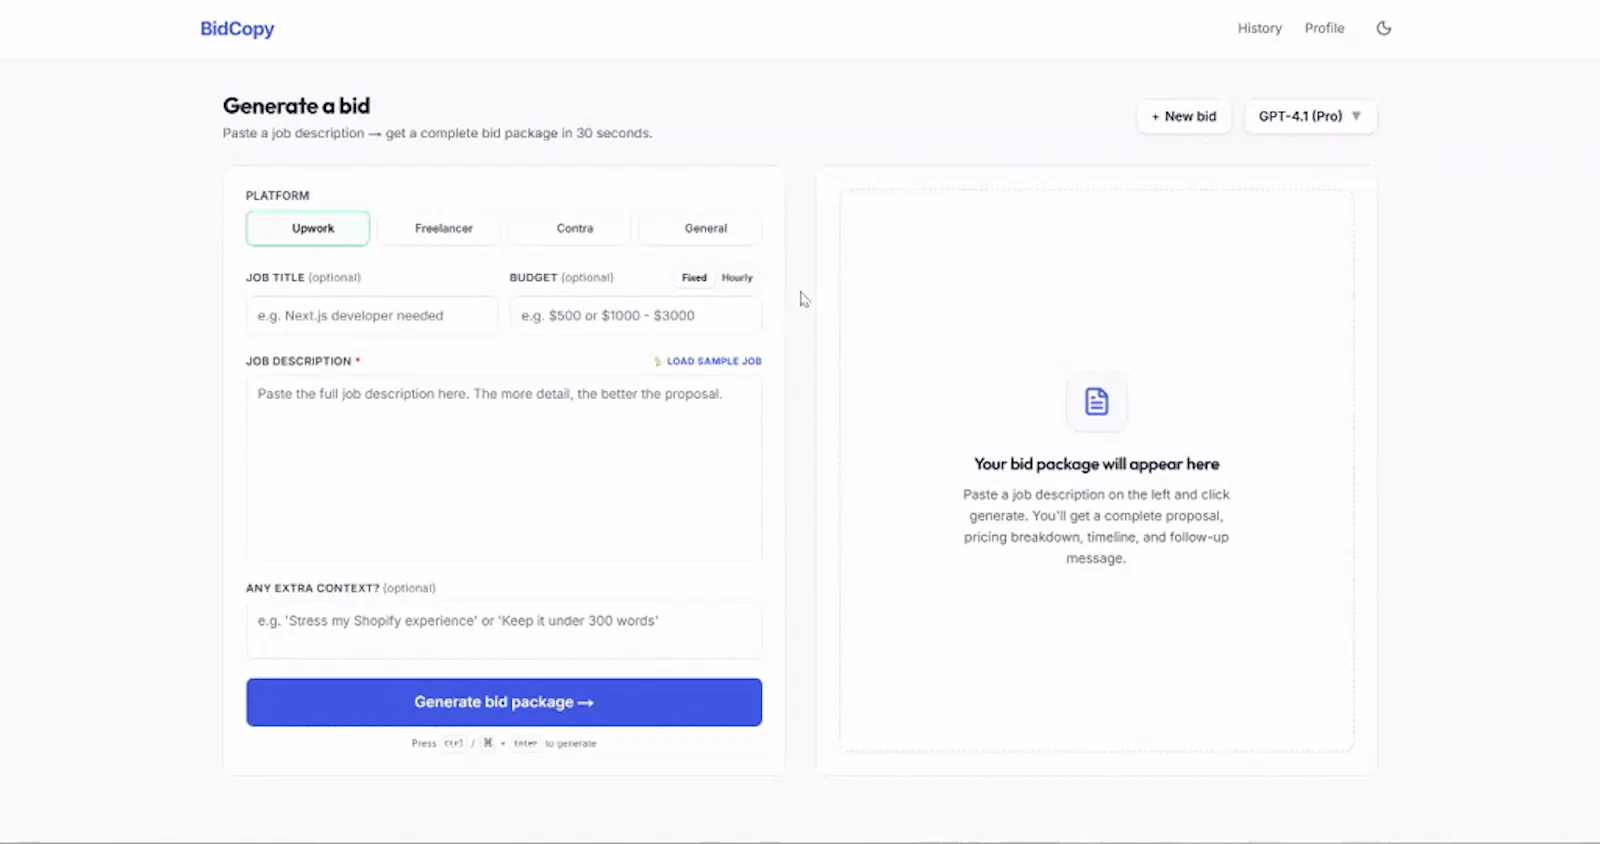
Task: Click the BidCopy logo
Action: tap(237, 28)
